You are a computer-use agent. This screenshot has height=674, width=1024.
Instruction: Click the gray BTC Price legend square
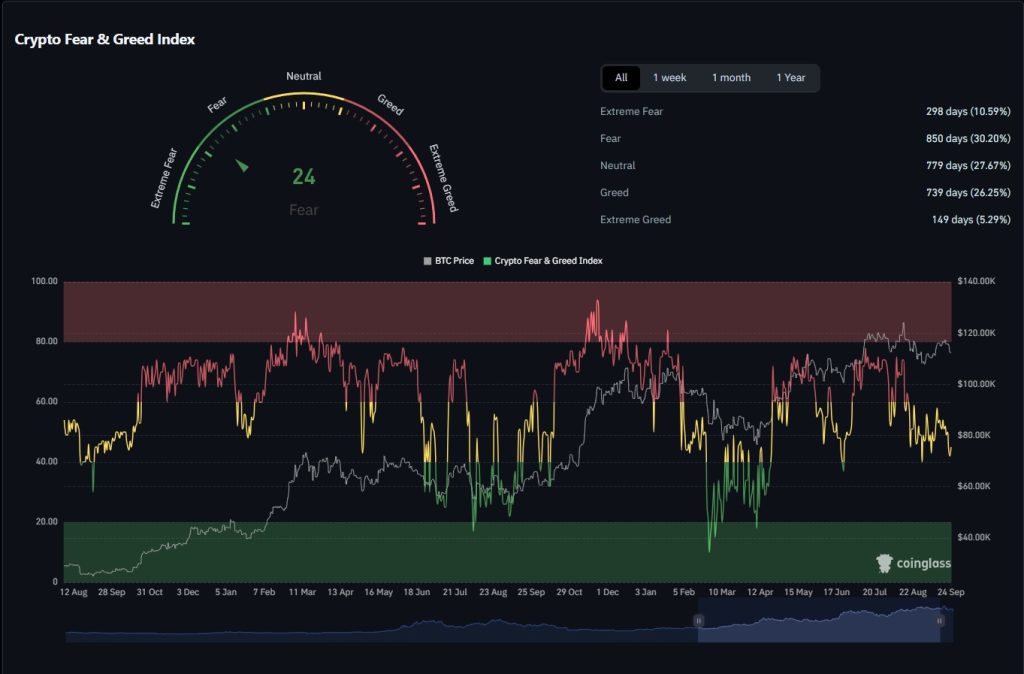(x=428, y=261)
